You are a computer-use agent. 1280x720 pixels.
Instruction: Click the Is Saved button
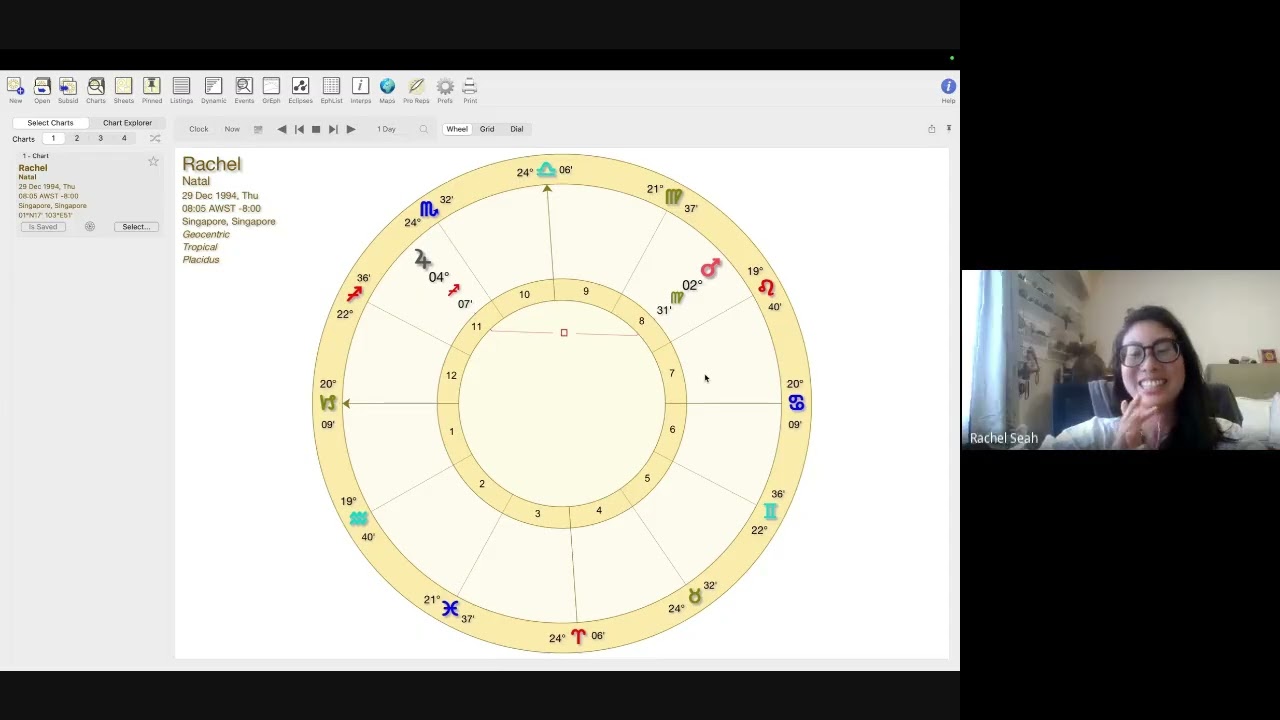[43, 227]
